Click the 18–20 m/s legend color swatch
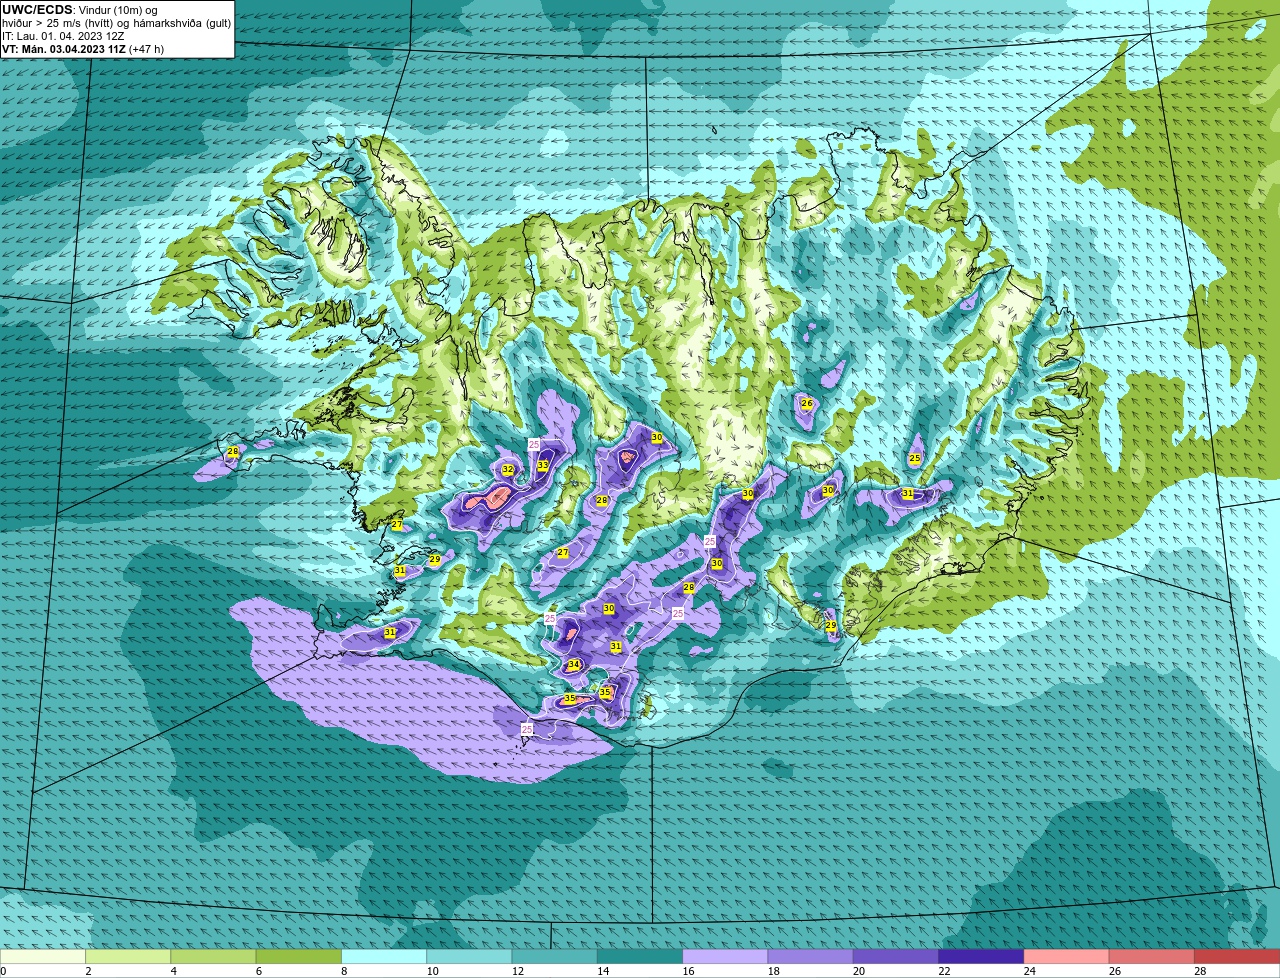This screenshot has width=1280, height=978. [x=810, y=957]
